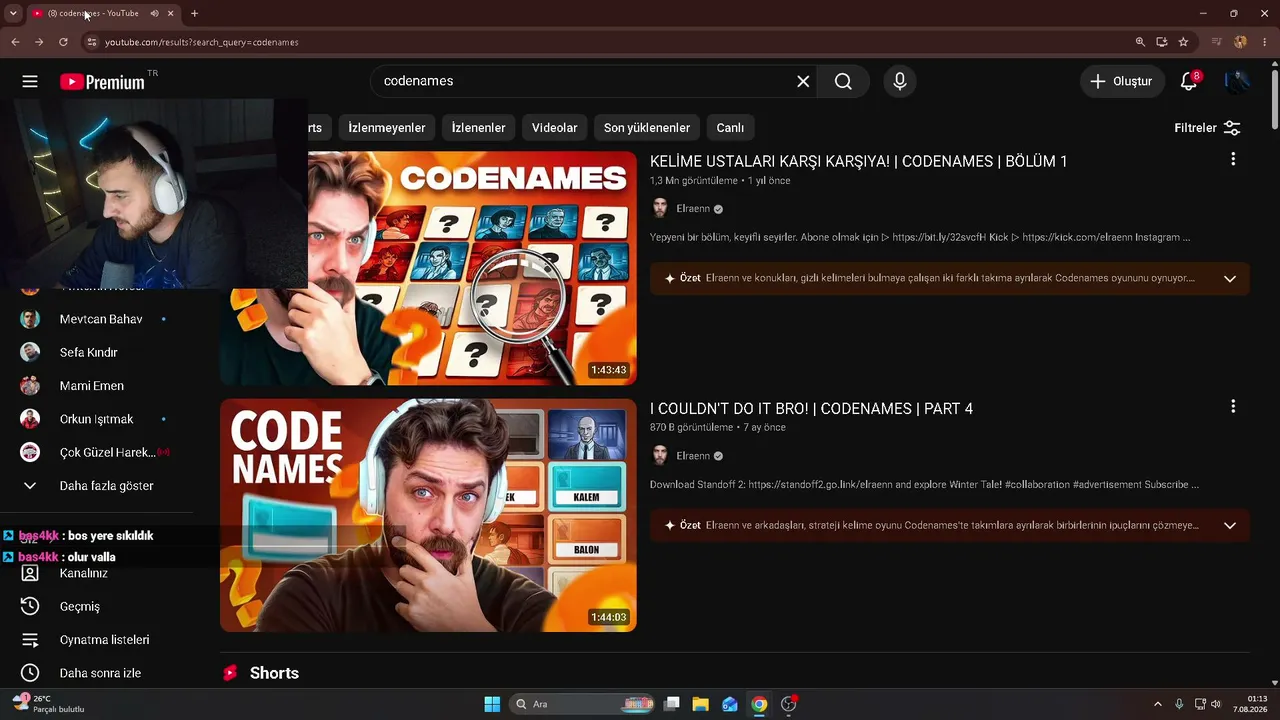Show hidden system tray icons
The image size is (1280, 720).
click(1158, 704)
